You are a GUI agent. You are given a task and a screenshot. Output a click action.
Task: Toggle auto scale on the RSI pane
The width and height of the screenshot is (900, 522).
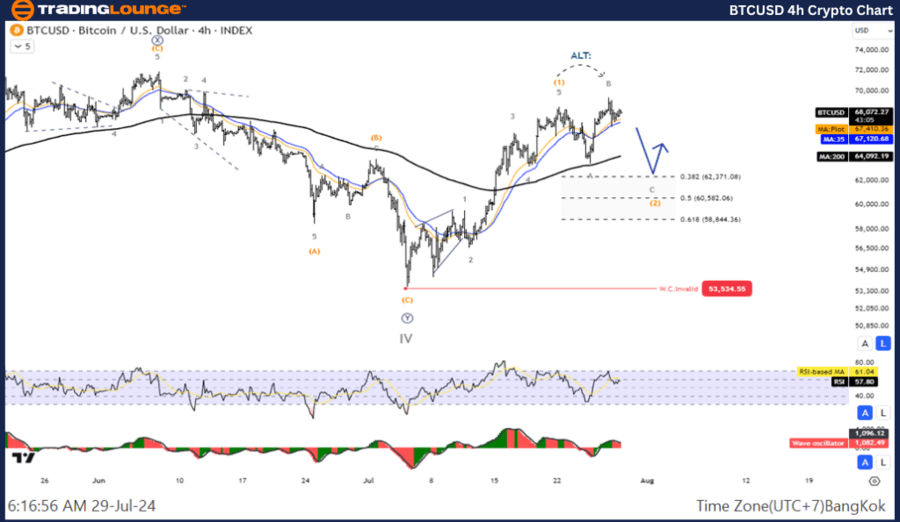pos(865,412)
